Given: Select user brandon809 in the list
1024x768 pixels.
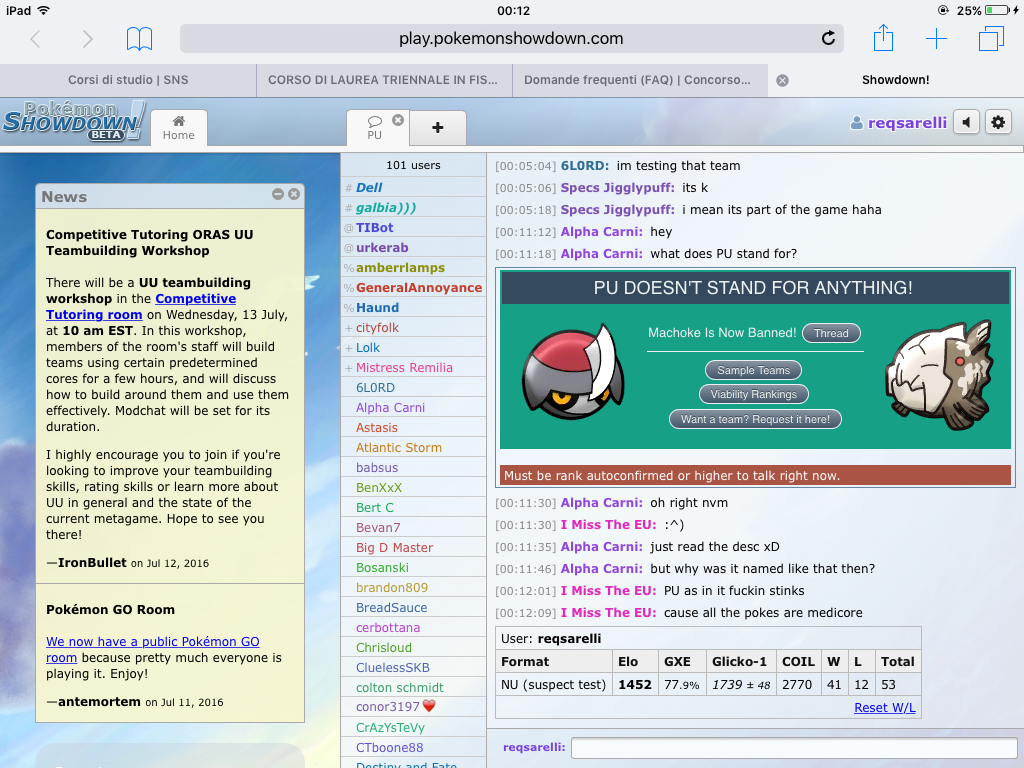Looking at the screenshot, I should pos(413,588).
